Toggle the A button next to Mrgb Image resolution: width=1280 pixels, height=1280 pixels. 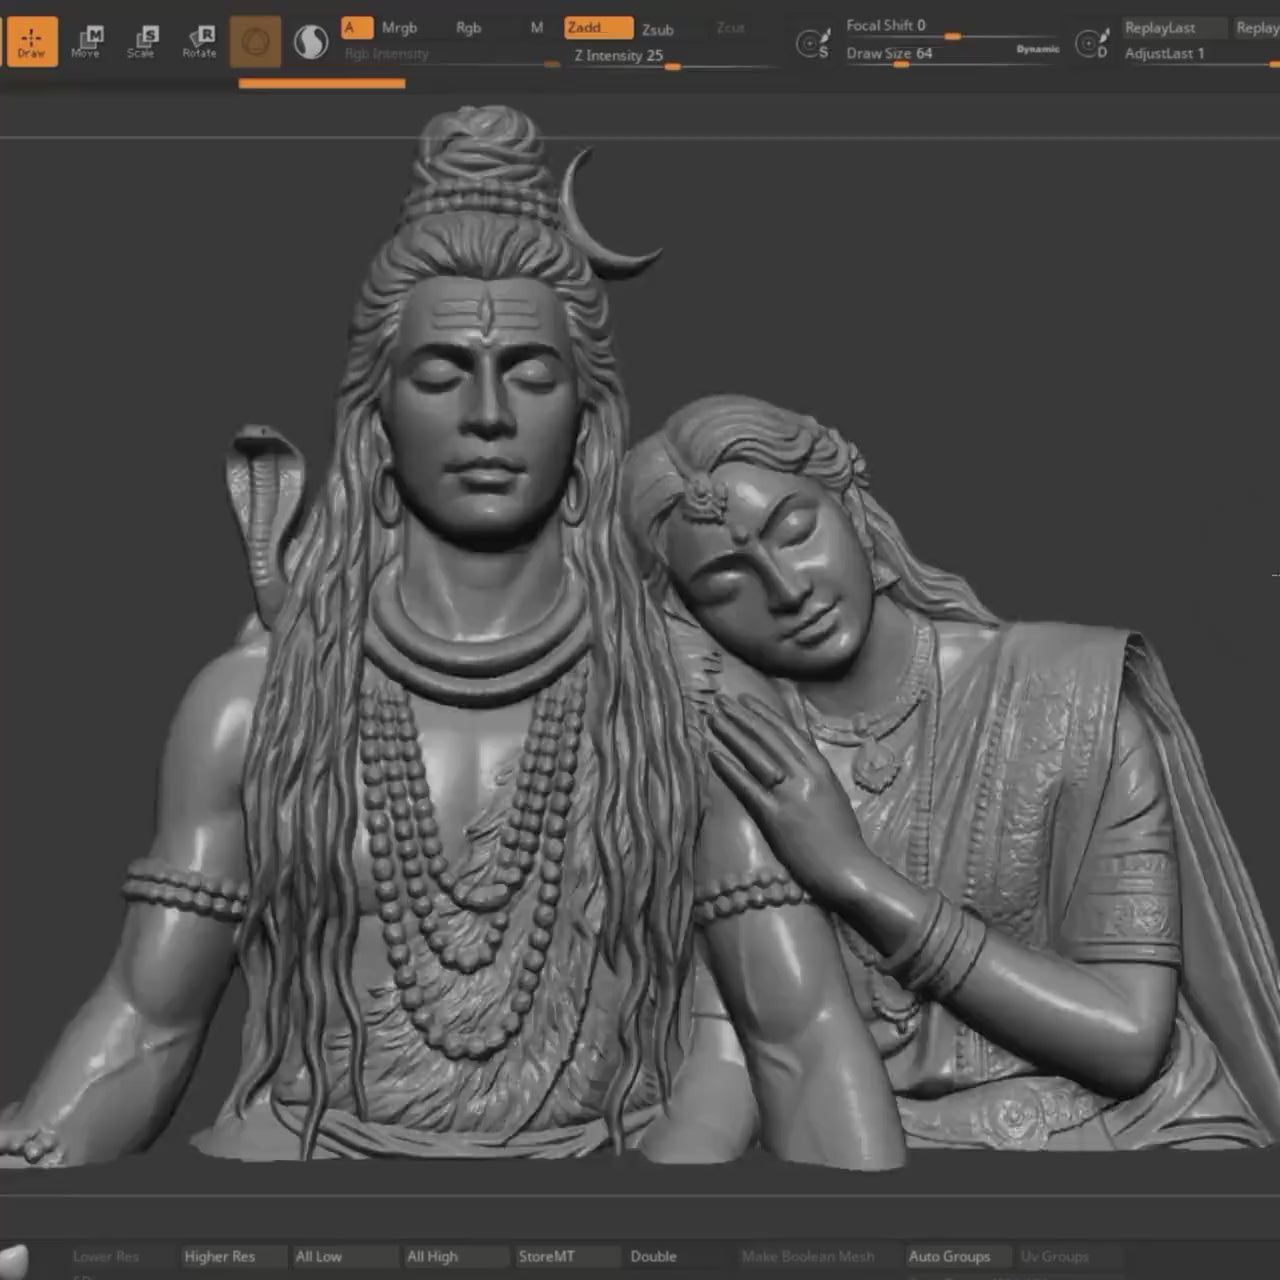click(x=357, y=28)
